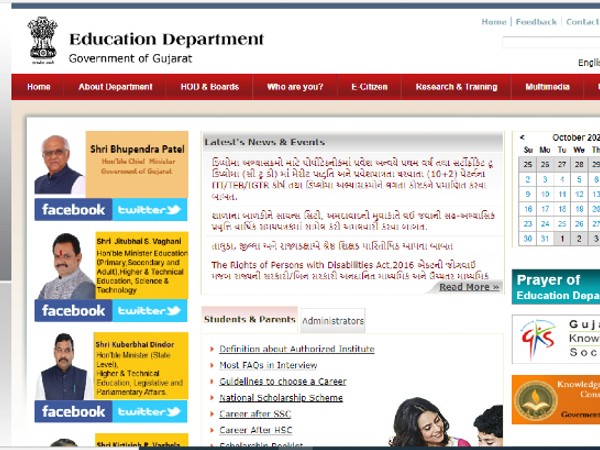Open the National Scholarship Scheme link
The width and height of the screenshot is (600, 450).
281,398
